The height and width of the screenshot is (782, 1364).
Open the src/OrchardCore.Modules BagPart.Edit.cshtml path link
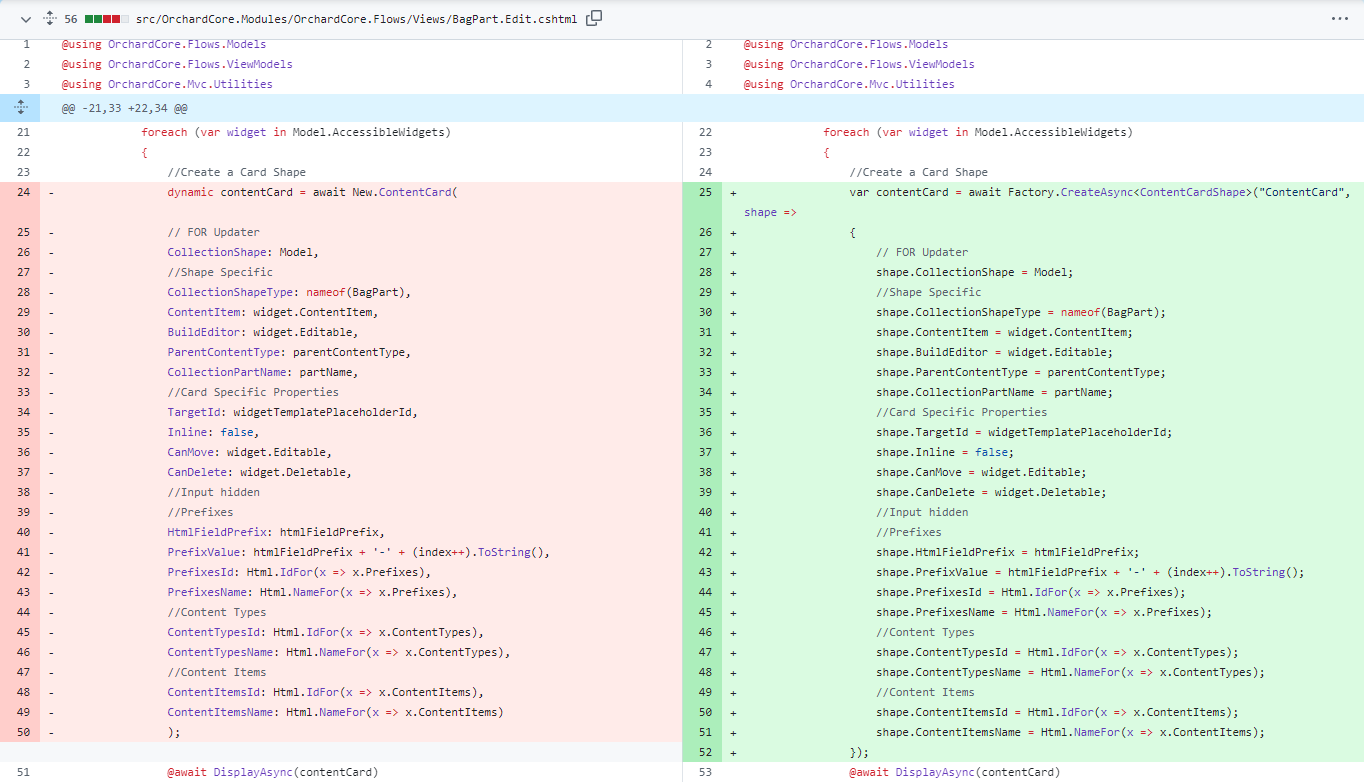tap(357, 19)
